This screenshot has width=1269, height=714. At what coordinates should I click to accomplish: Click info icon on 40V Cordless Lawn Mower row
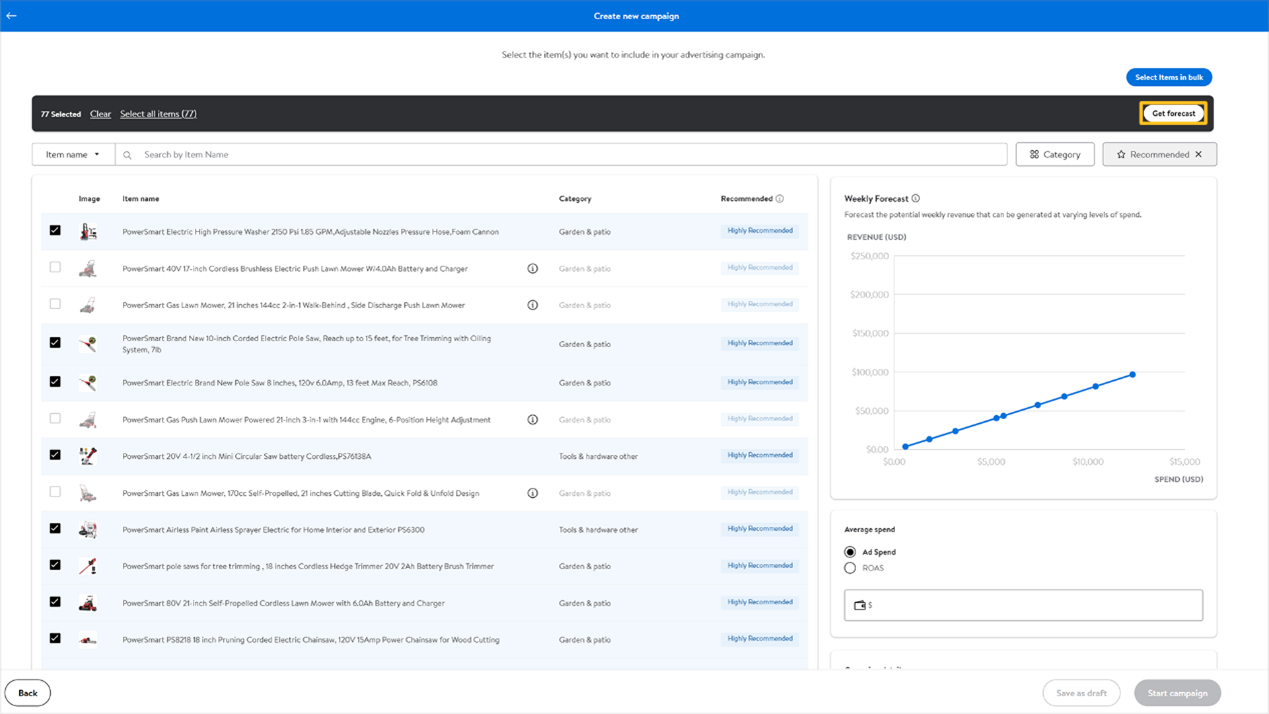click(533, 269)
